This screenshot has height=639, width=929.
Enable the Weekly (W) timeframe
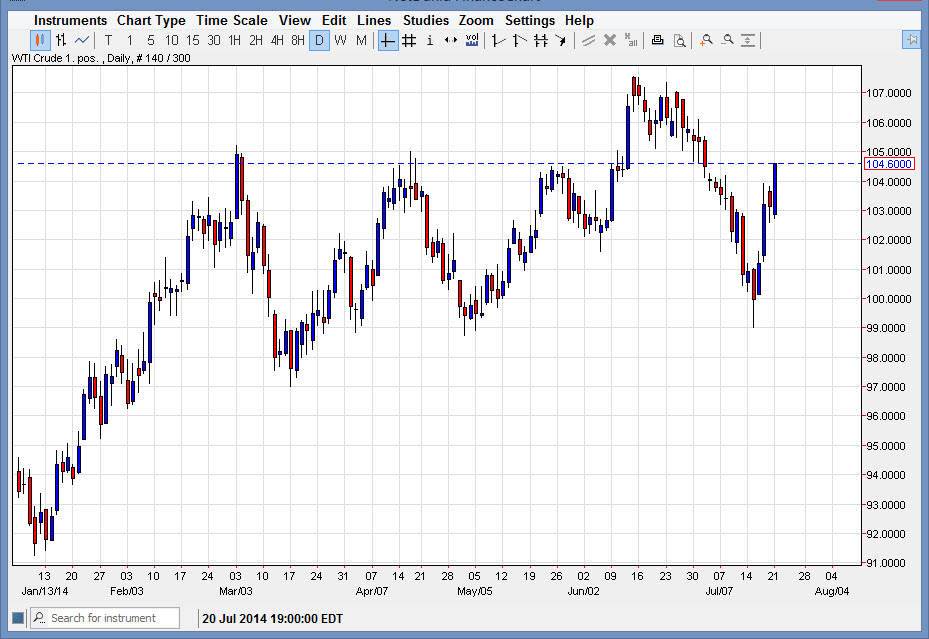[339, 40]
